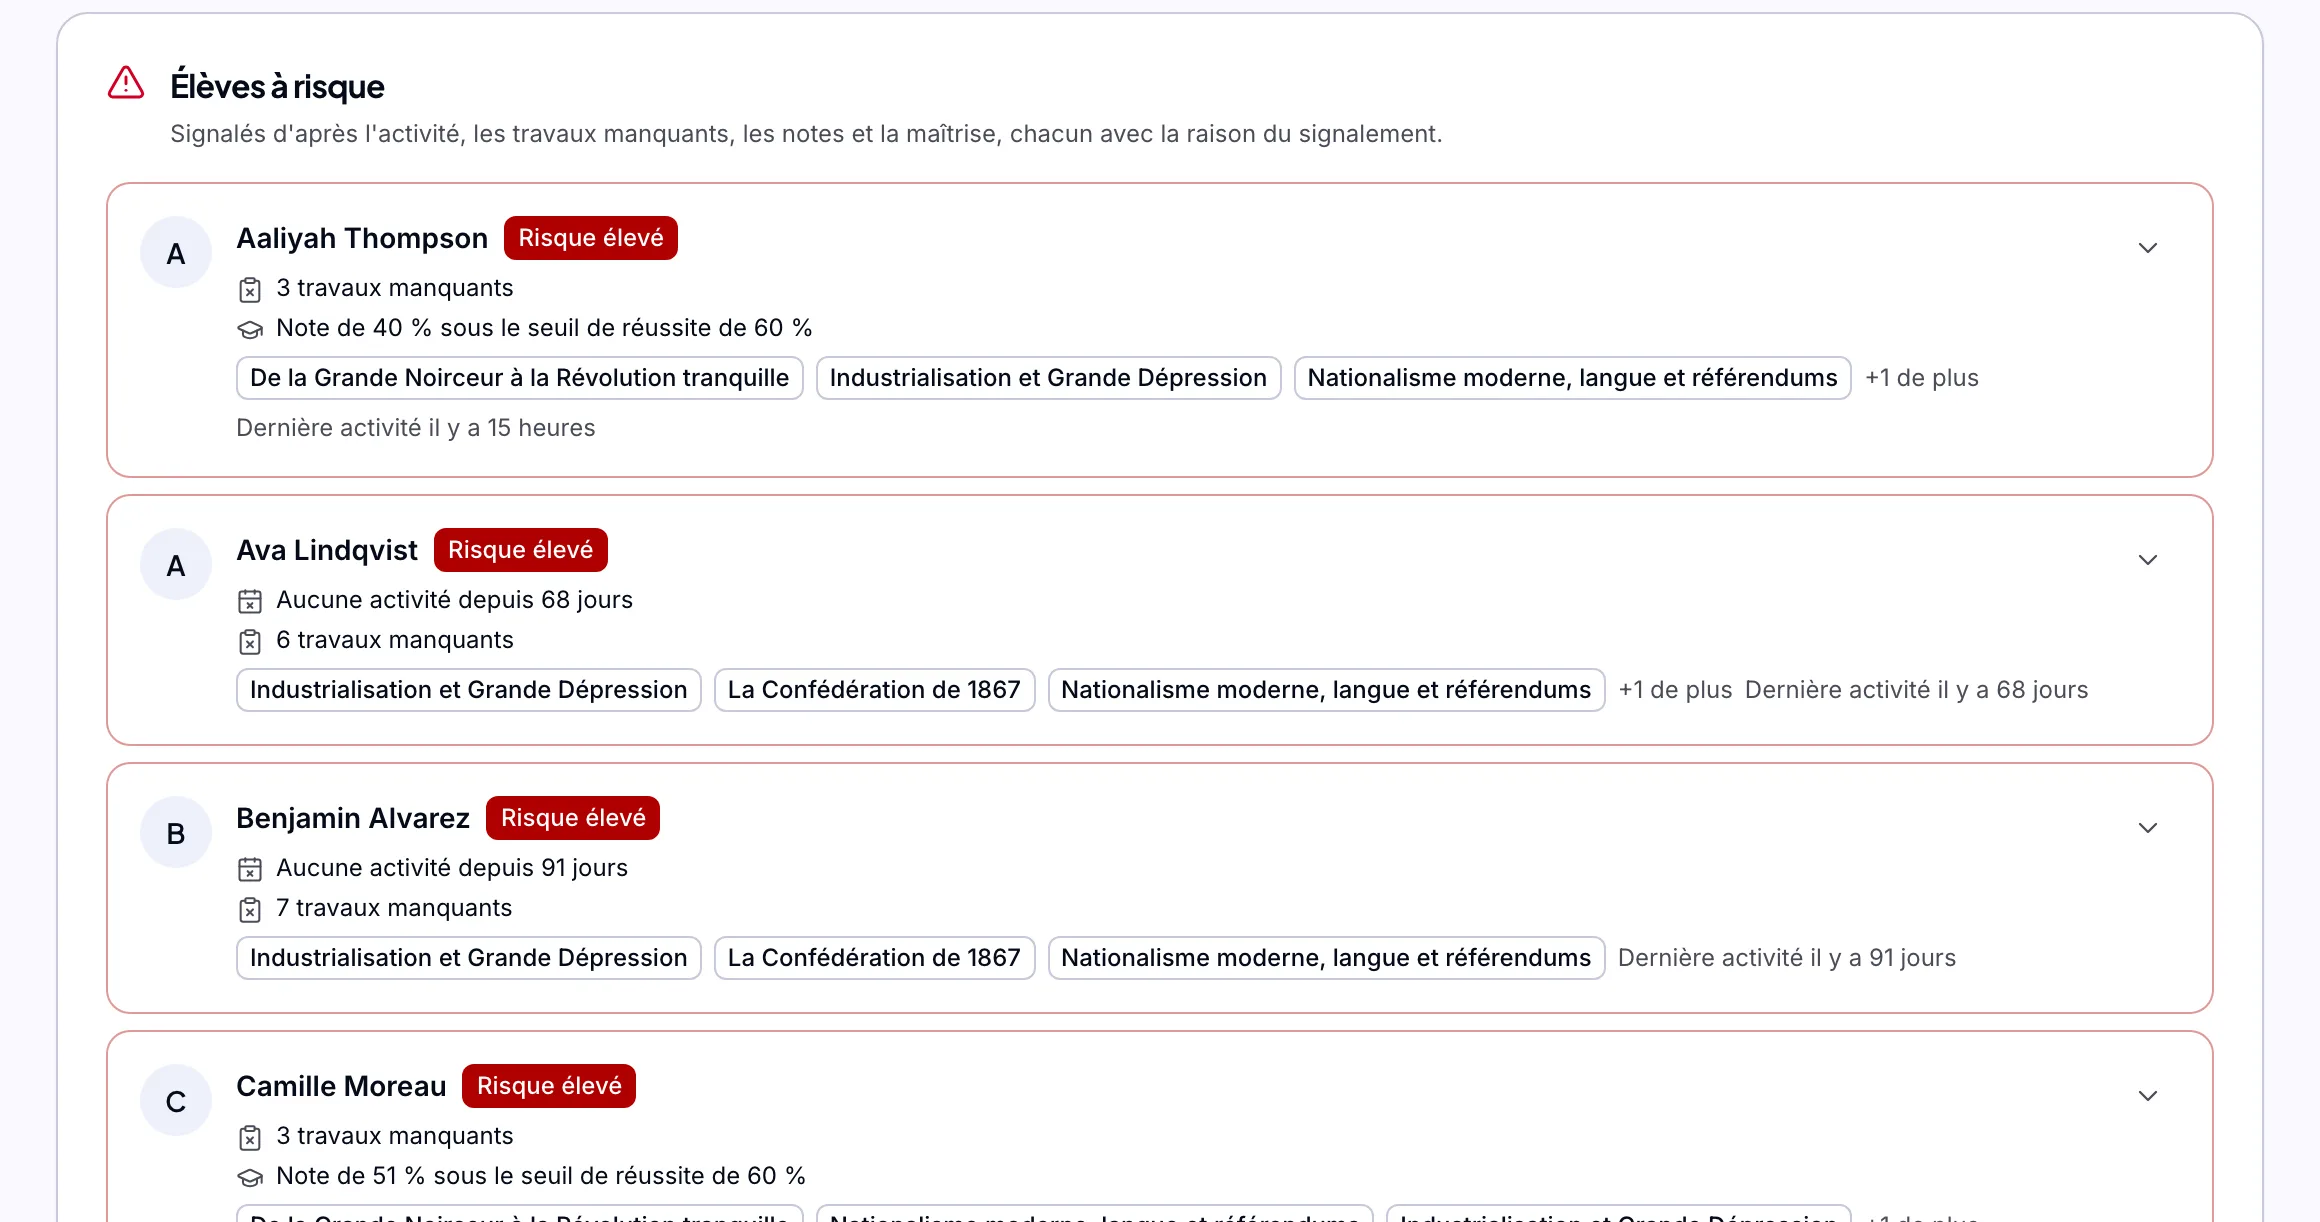Click the name Benjamin Alvarez

[x=353, y=818]
